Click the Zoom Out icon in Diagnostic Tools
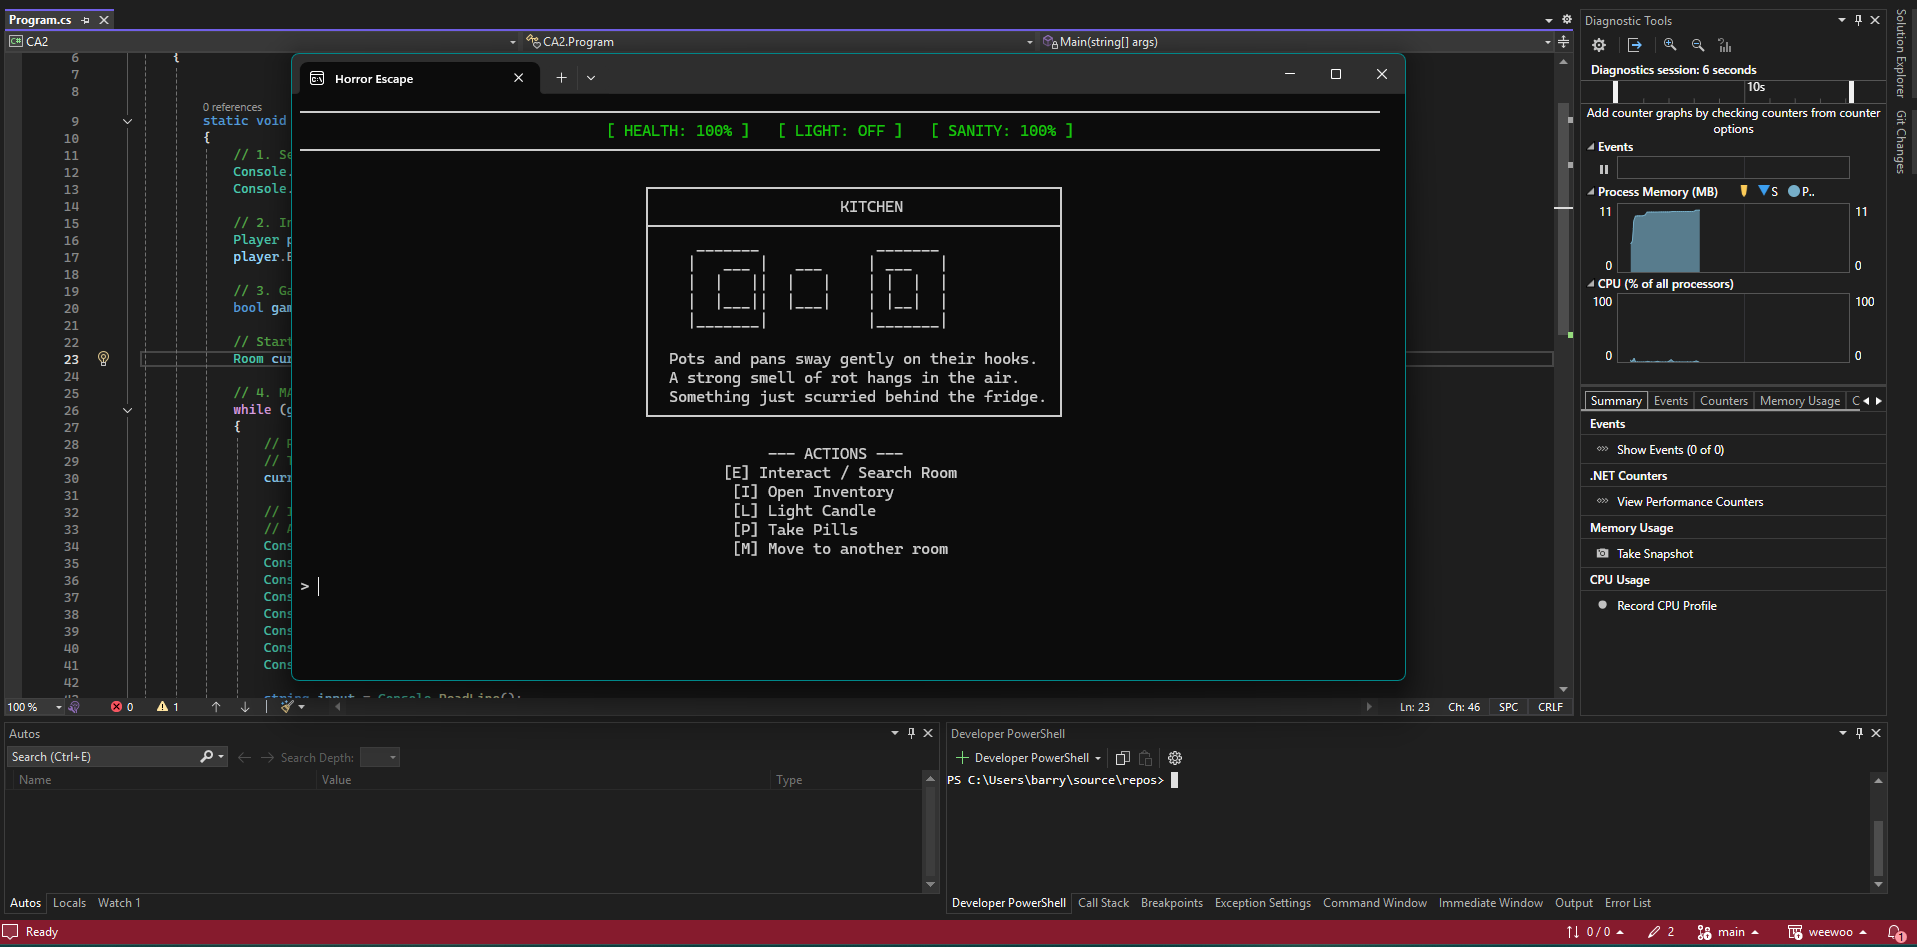Image resolution: width=1917 pixels, height=947 pixels. click(1698, 45)
